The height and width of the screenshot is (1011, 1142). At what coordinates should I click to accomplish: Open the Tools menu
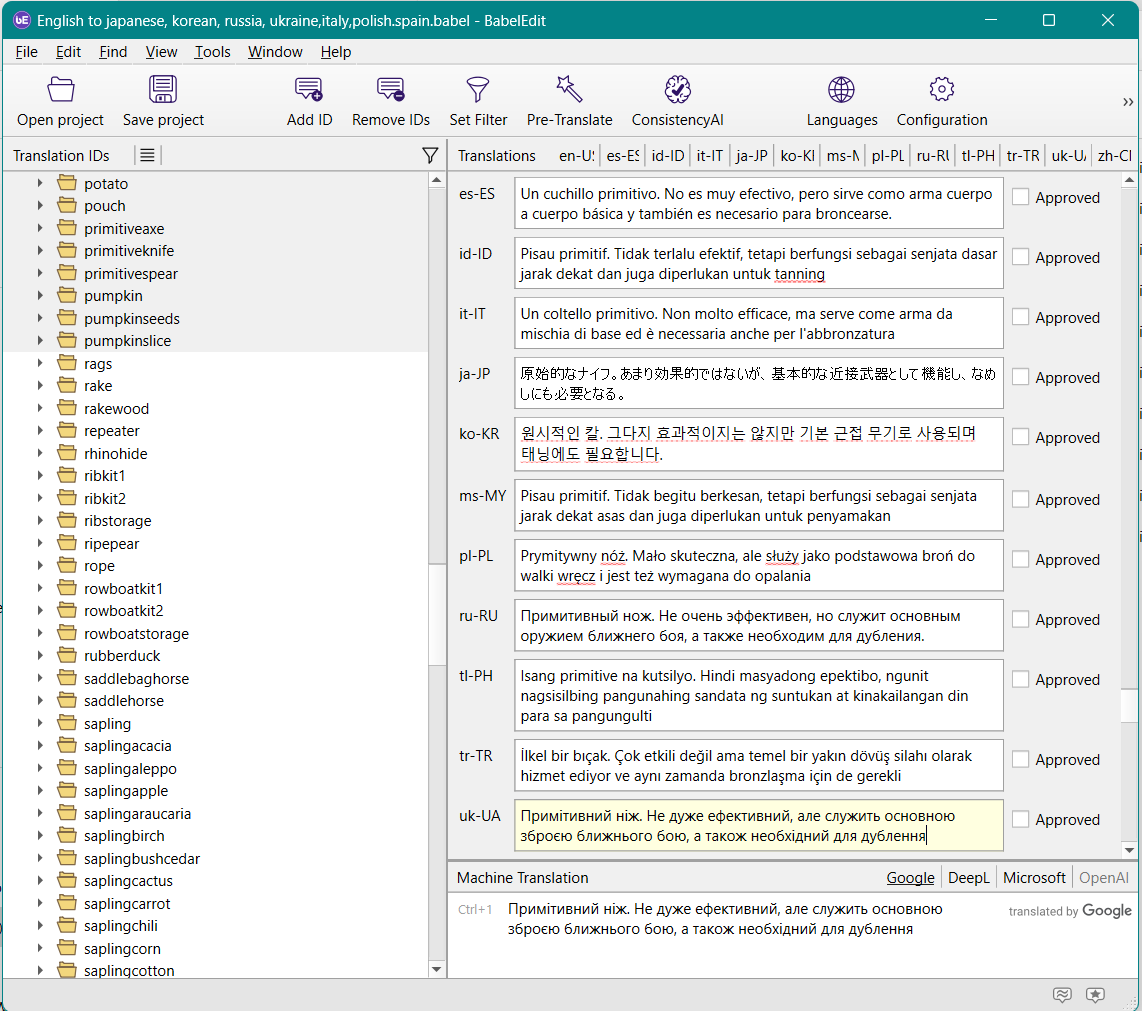click(x=212, y=52)
